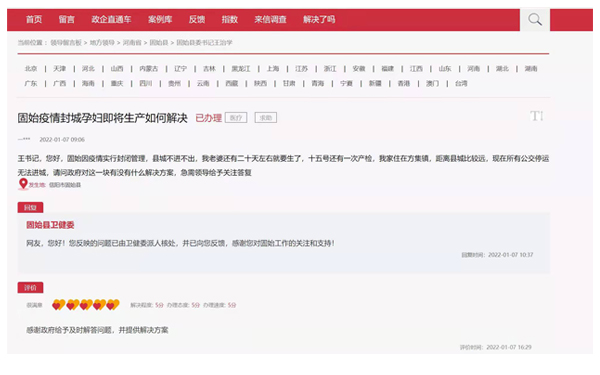Viewport: 600px width, 375px height.
Task: Open the 来信调查 navigation item
Action: click(x=271, y=20)
